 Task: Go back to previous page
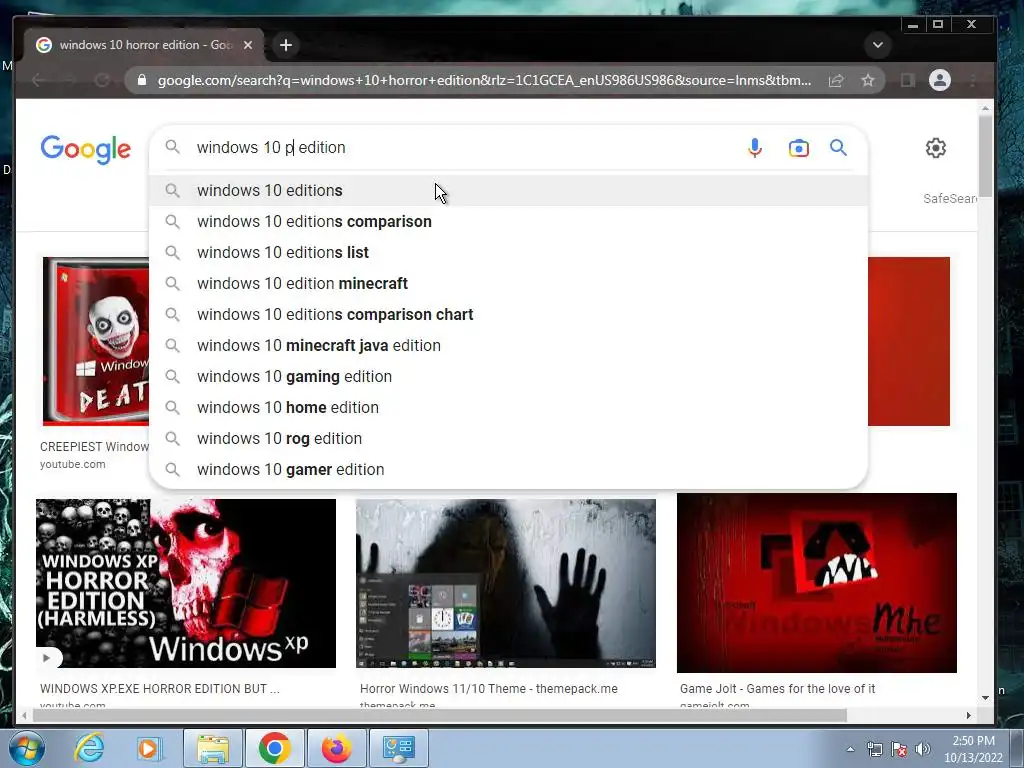39,80
